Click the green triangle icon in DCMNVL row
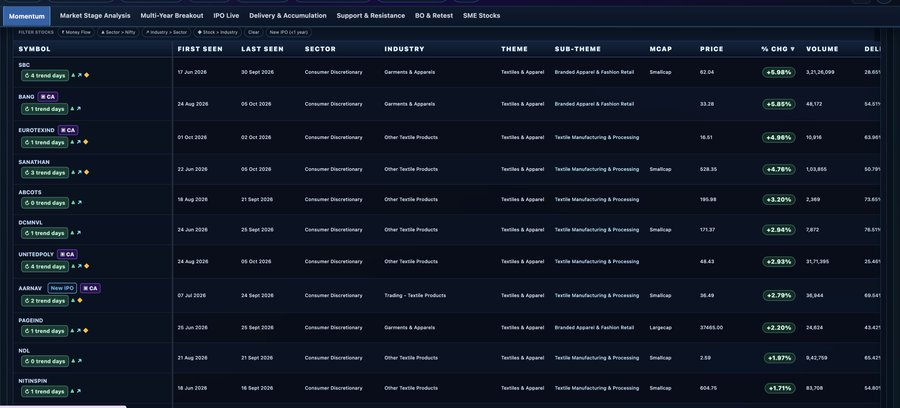 (72, 233)
